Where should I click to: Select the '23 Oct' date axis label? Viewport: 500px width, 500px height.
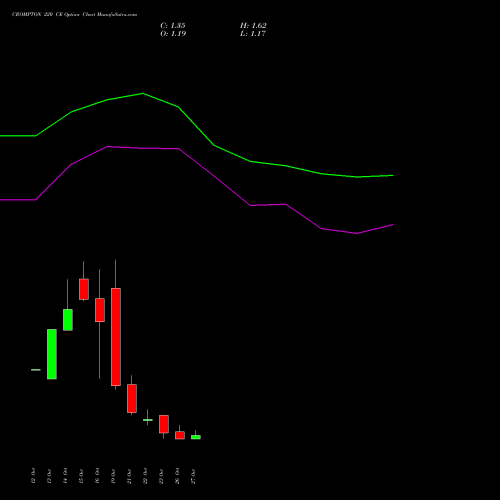coord(161,476)
